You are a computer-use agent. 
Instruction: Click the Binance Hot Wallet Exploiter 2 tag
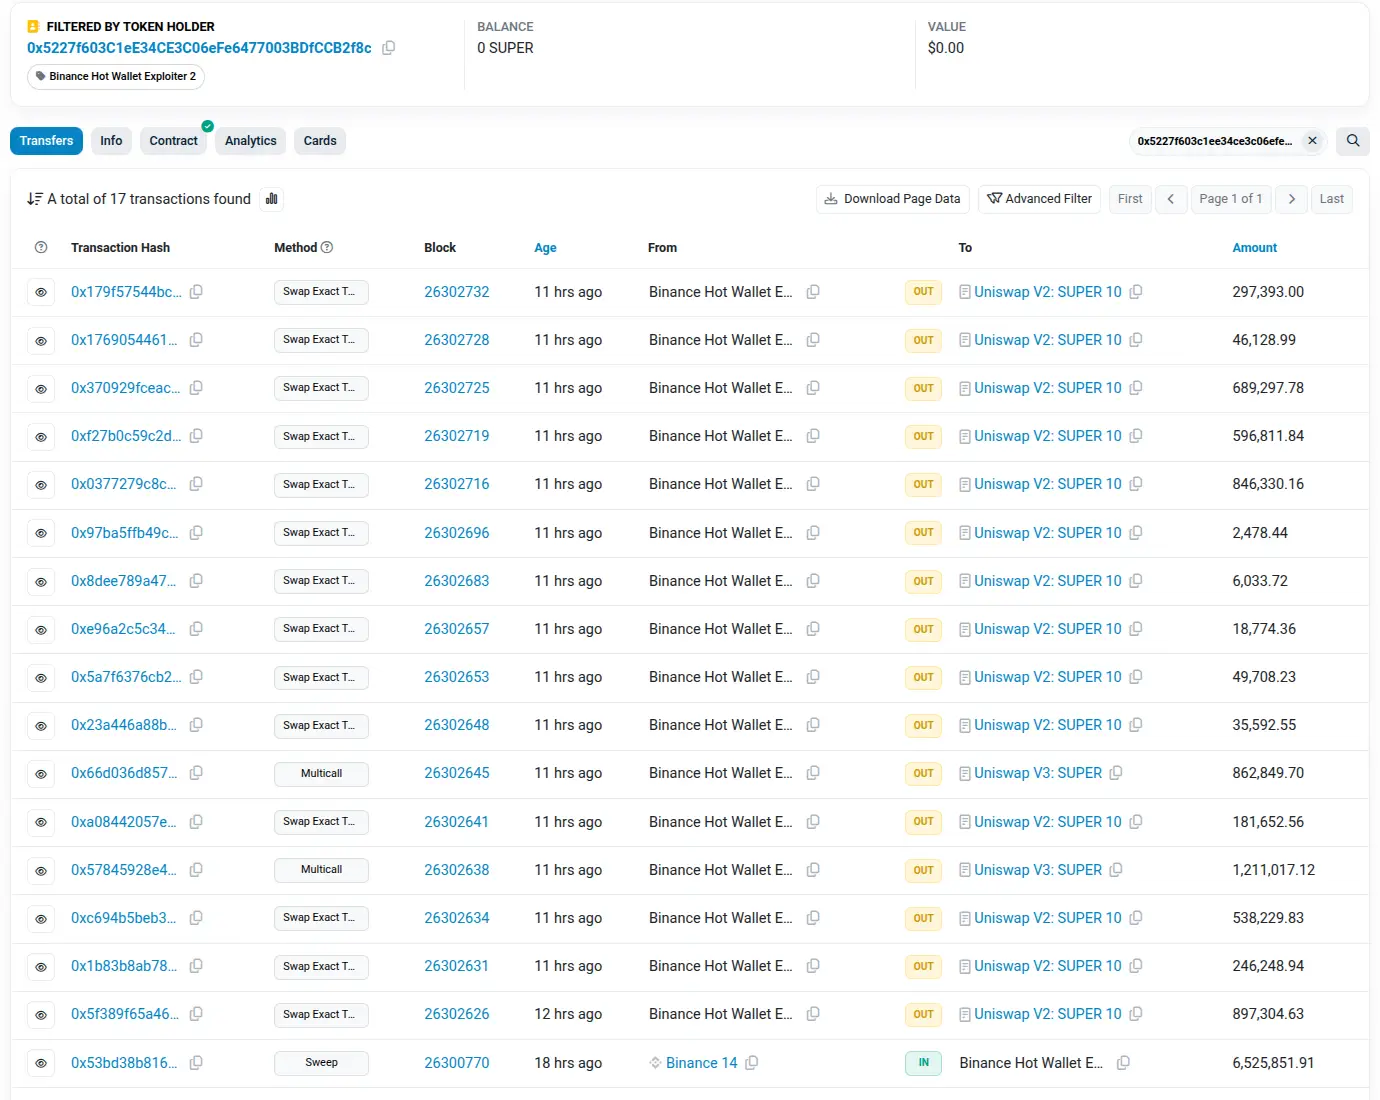pos(116,77)
